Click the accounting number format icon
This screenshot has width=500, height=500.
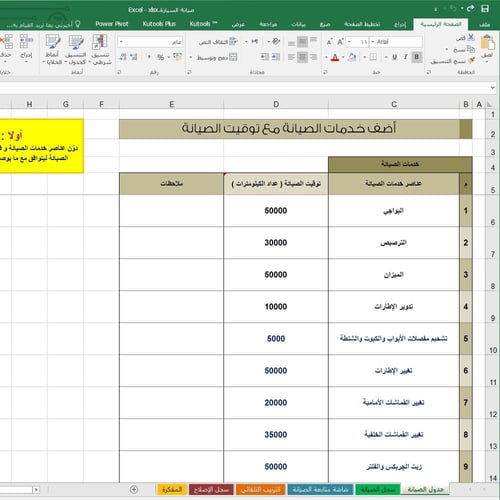(x=178, y=57)
